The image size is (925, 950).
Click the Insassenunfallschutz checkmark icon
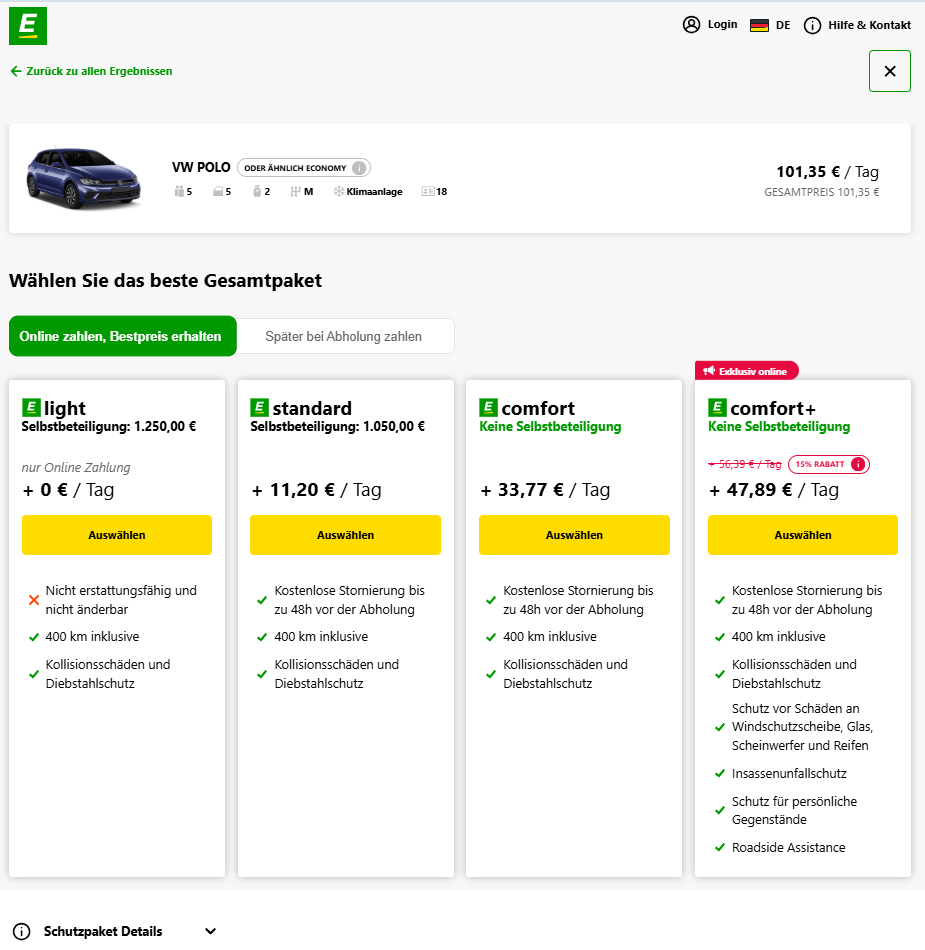[x=720, y=773]
